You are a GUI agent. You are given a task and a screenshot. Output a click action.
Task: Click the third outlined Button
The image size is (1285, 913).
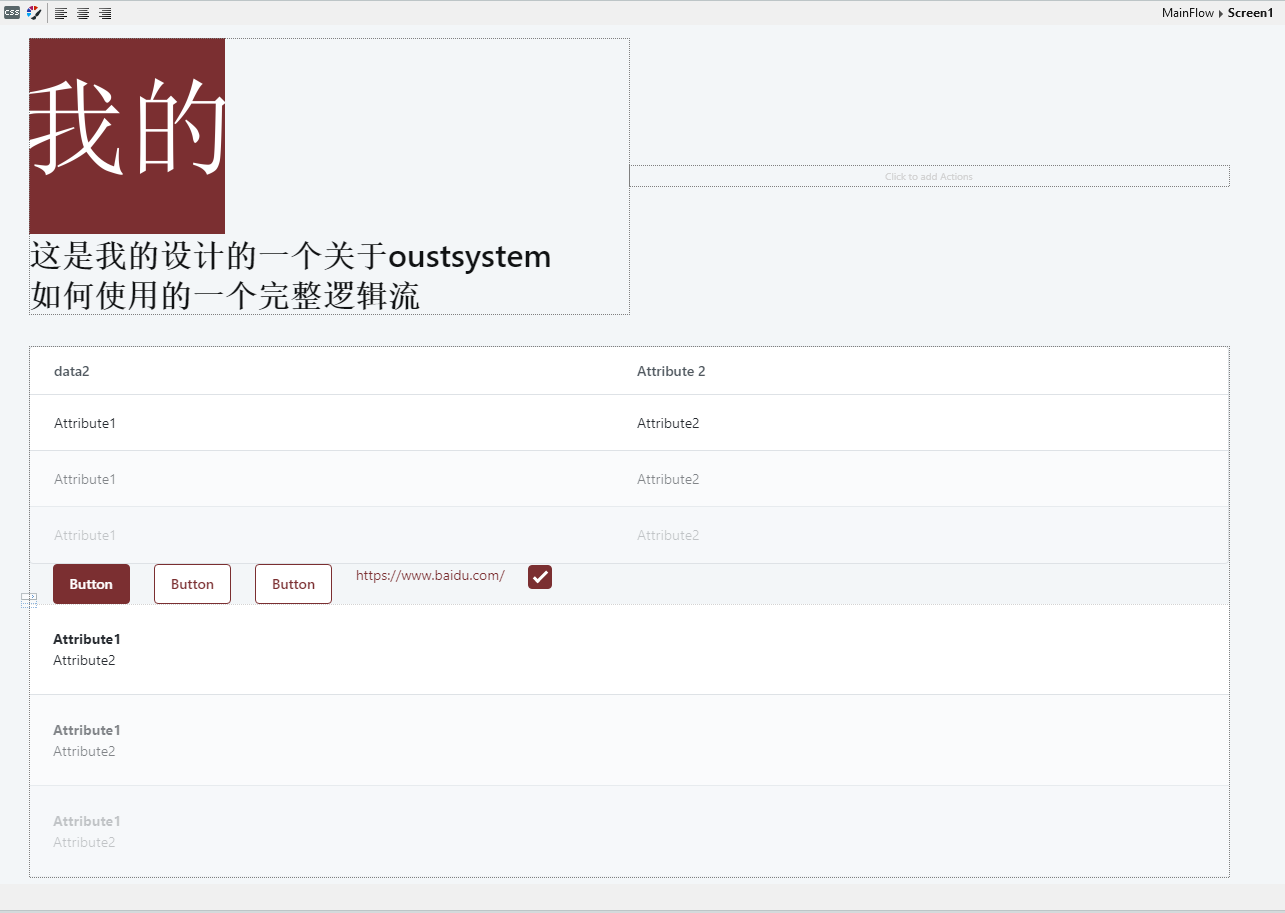(x=293, y=583)
